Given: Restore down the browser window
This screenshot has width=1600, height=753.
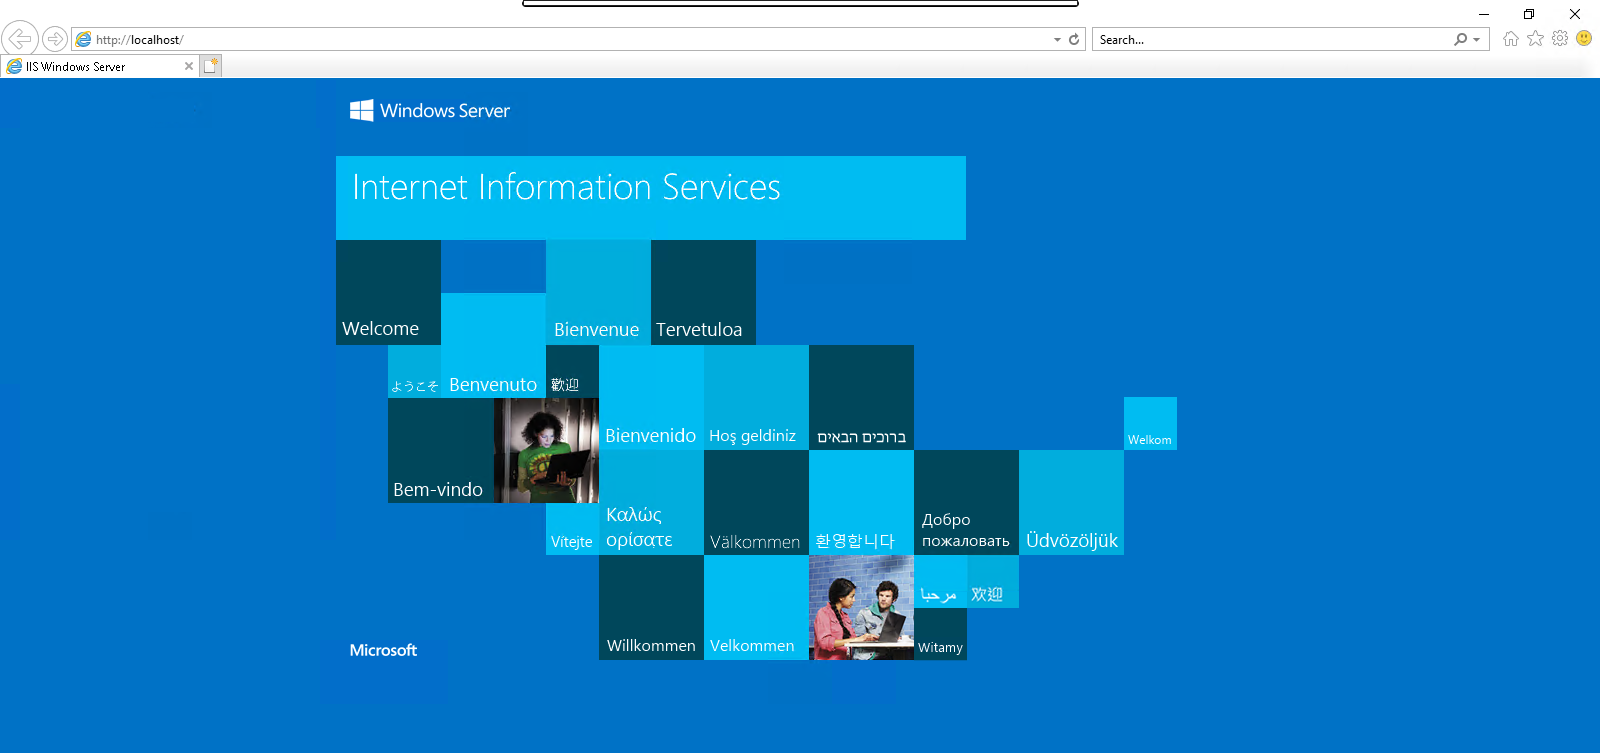Looking at the screenshot, I should 1529,14.
